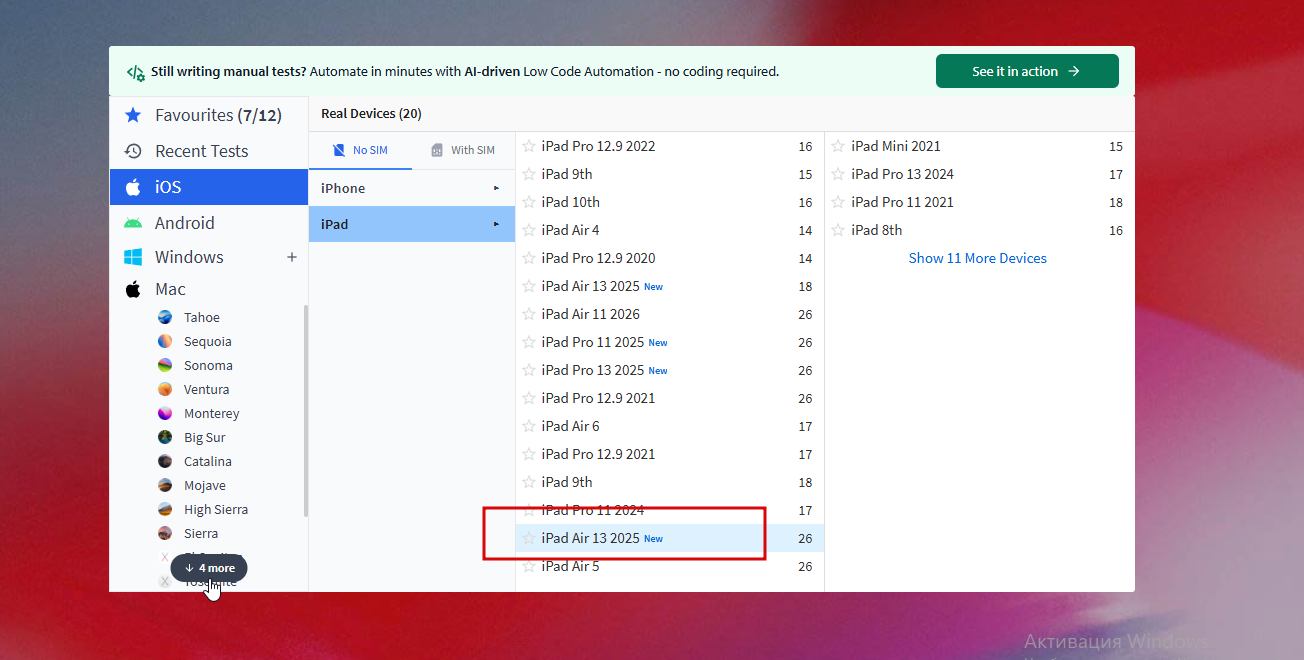The height and width of the screenshot is (660, 1304).
Task: Choose the Mojave macOS icon
Action: pos(165,485)
